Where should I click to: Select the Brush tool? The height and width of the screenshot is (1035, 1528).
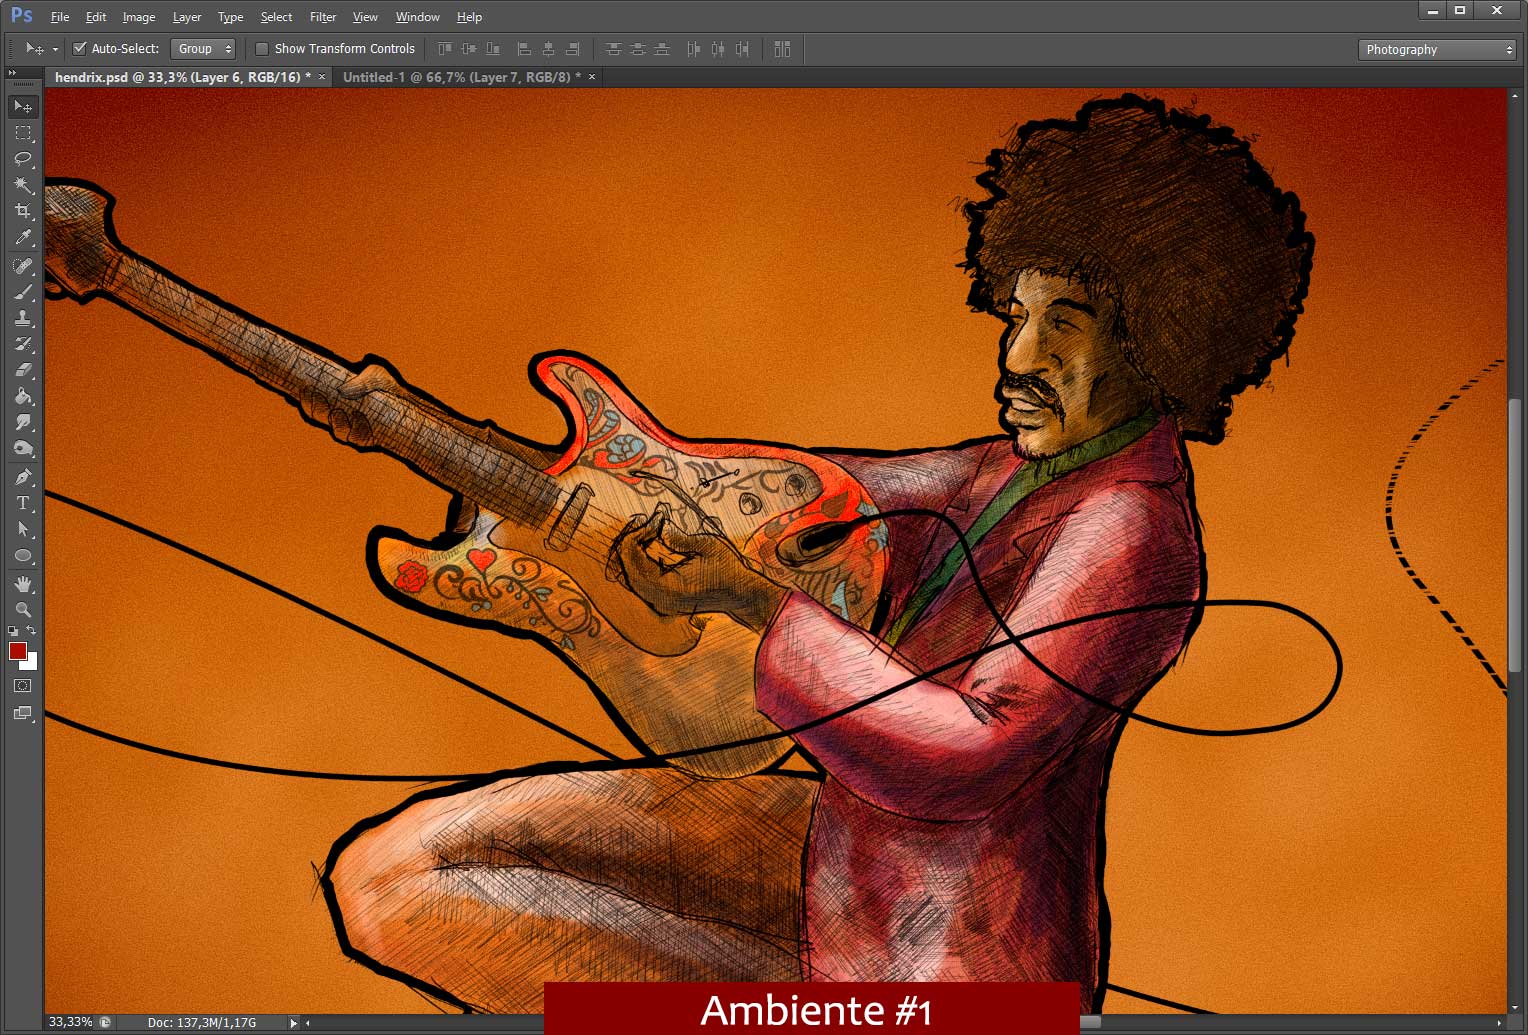(x=23, y=292)
